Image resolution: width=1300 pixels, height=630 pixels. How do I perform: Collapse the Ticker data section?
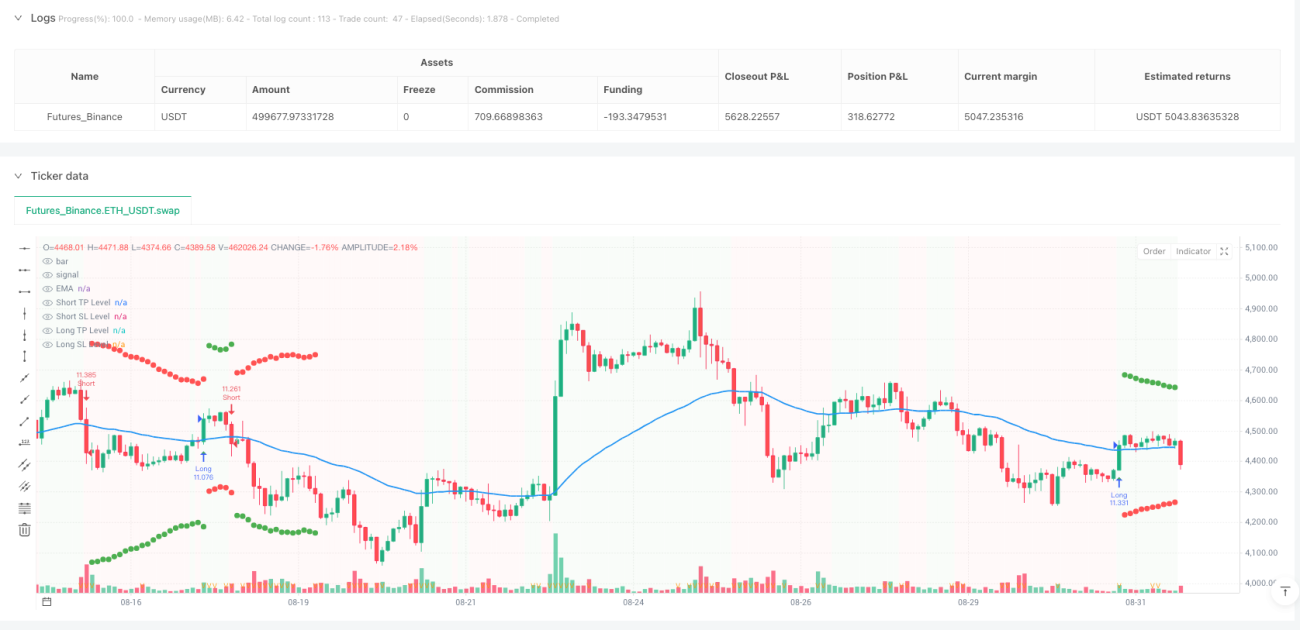17,176
